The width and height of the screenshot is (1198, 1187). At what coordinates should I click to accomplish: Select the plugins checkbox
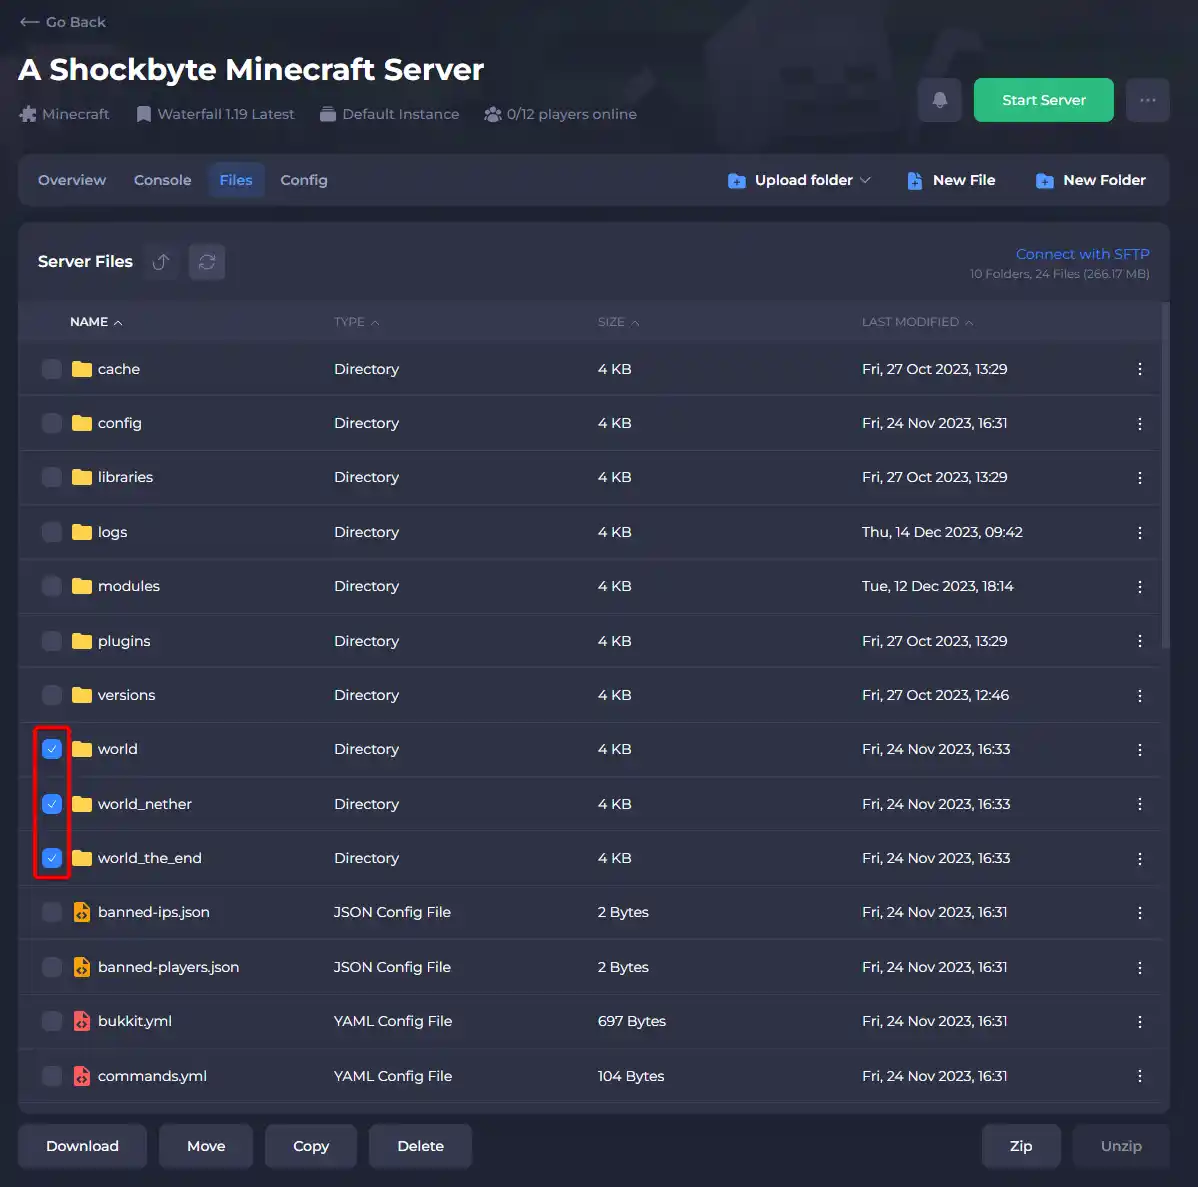click(52, 641)
